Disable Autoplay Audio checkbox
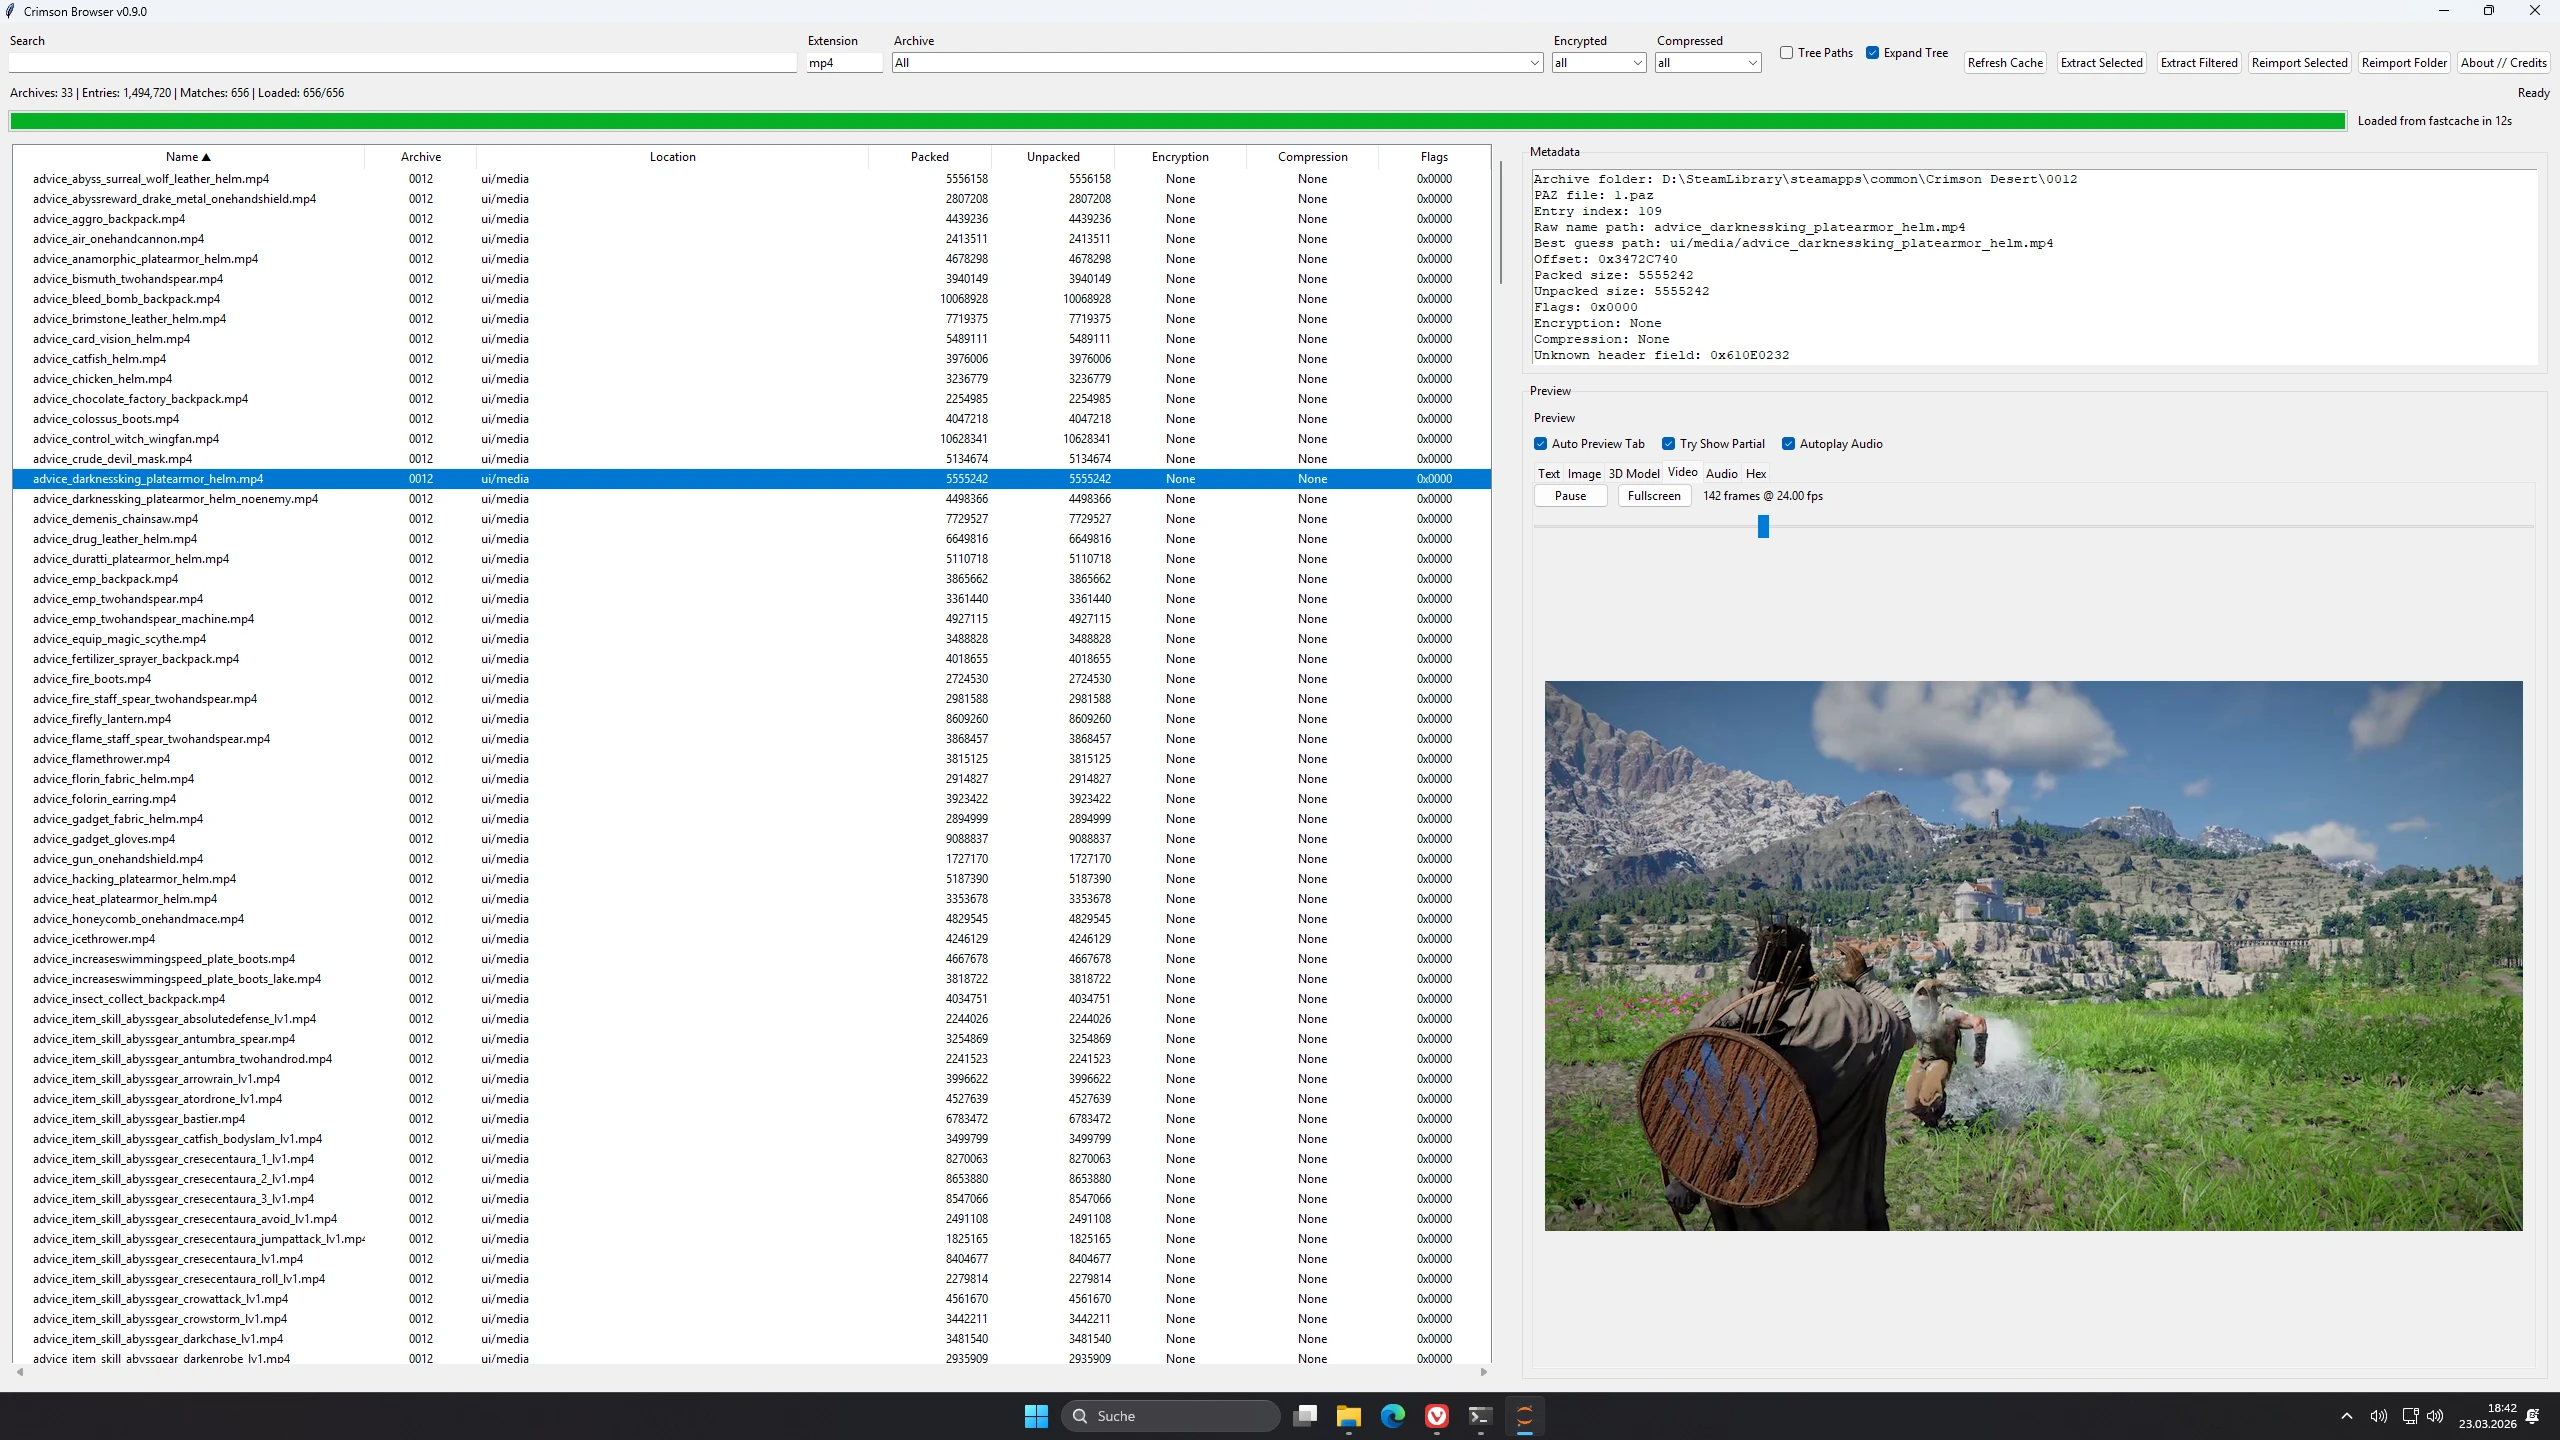2560x1440 pixels. 1789,444
